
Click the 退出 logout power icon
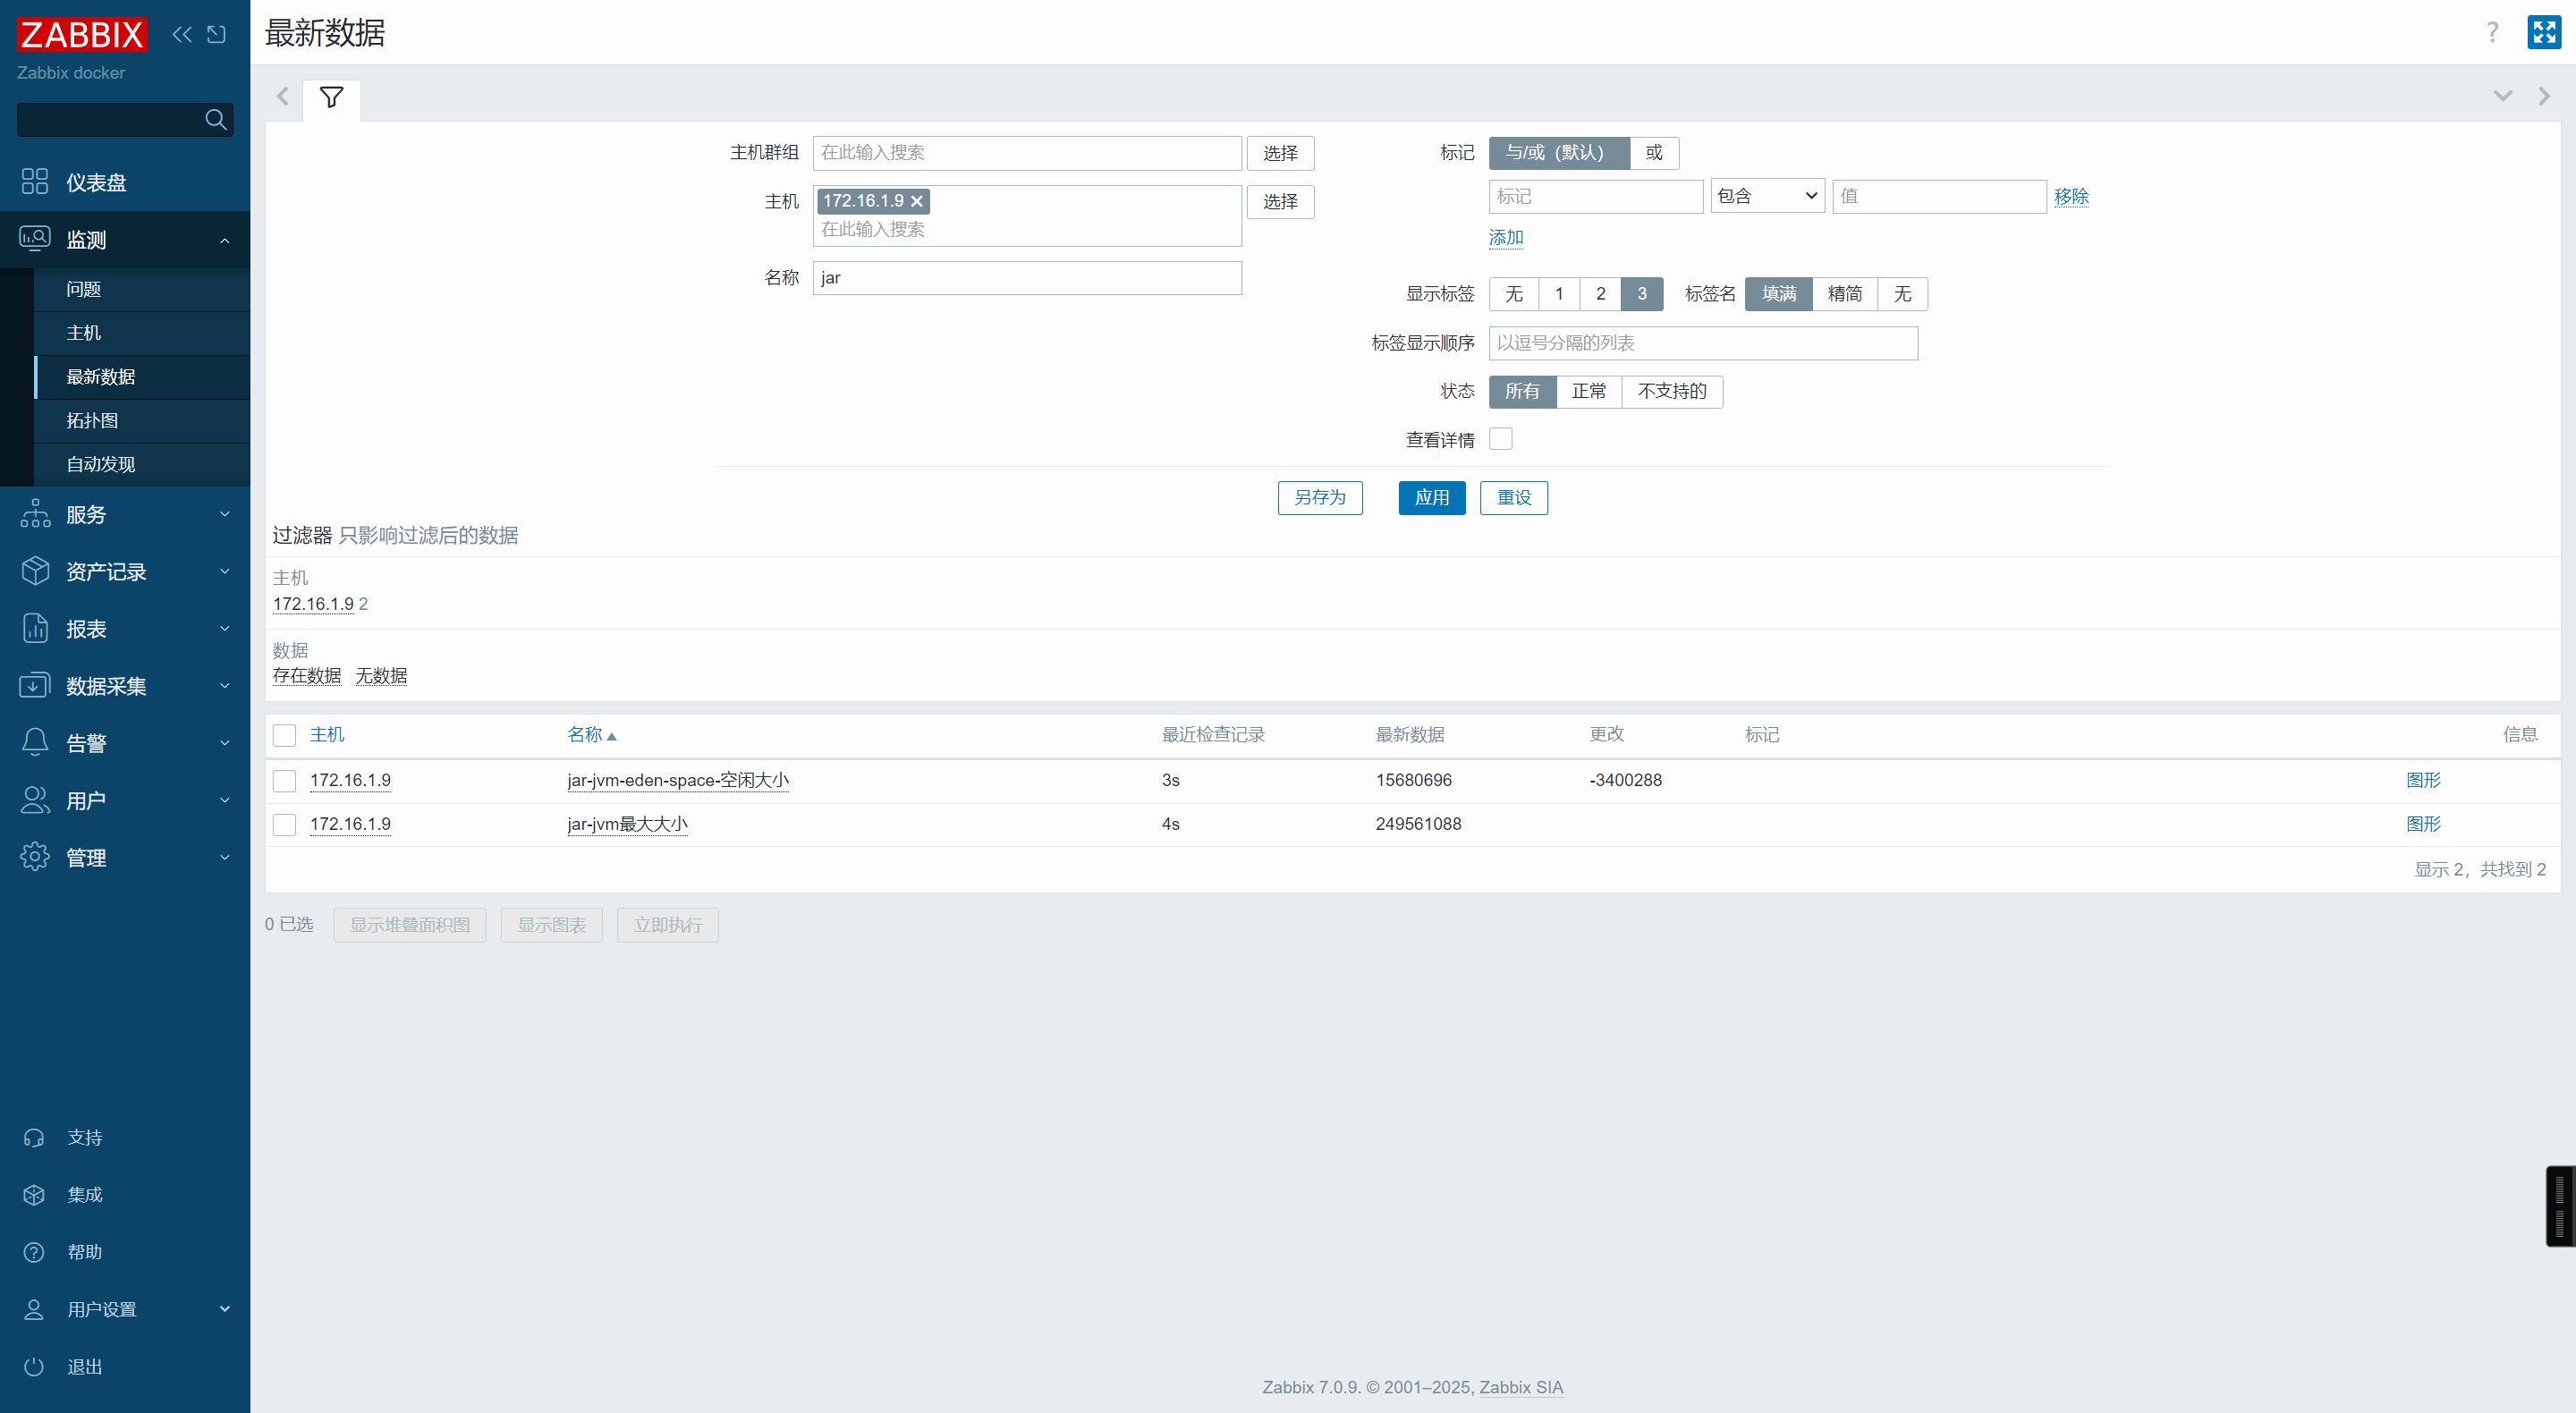(34, 1367)
